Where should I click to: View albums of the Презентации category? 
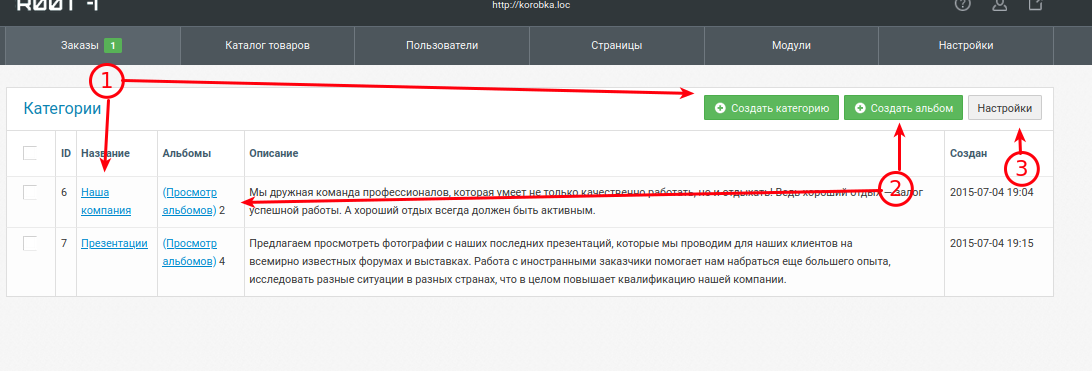tap(189, 252)
